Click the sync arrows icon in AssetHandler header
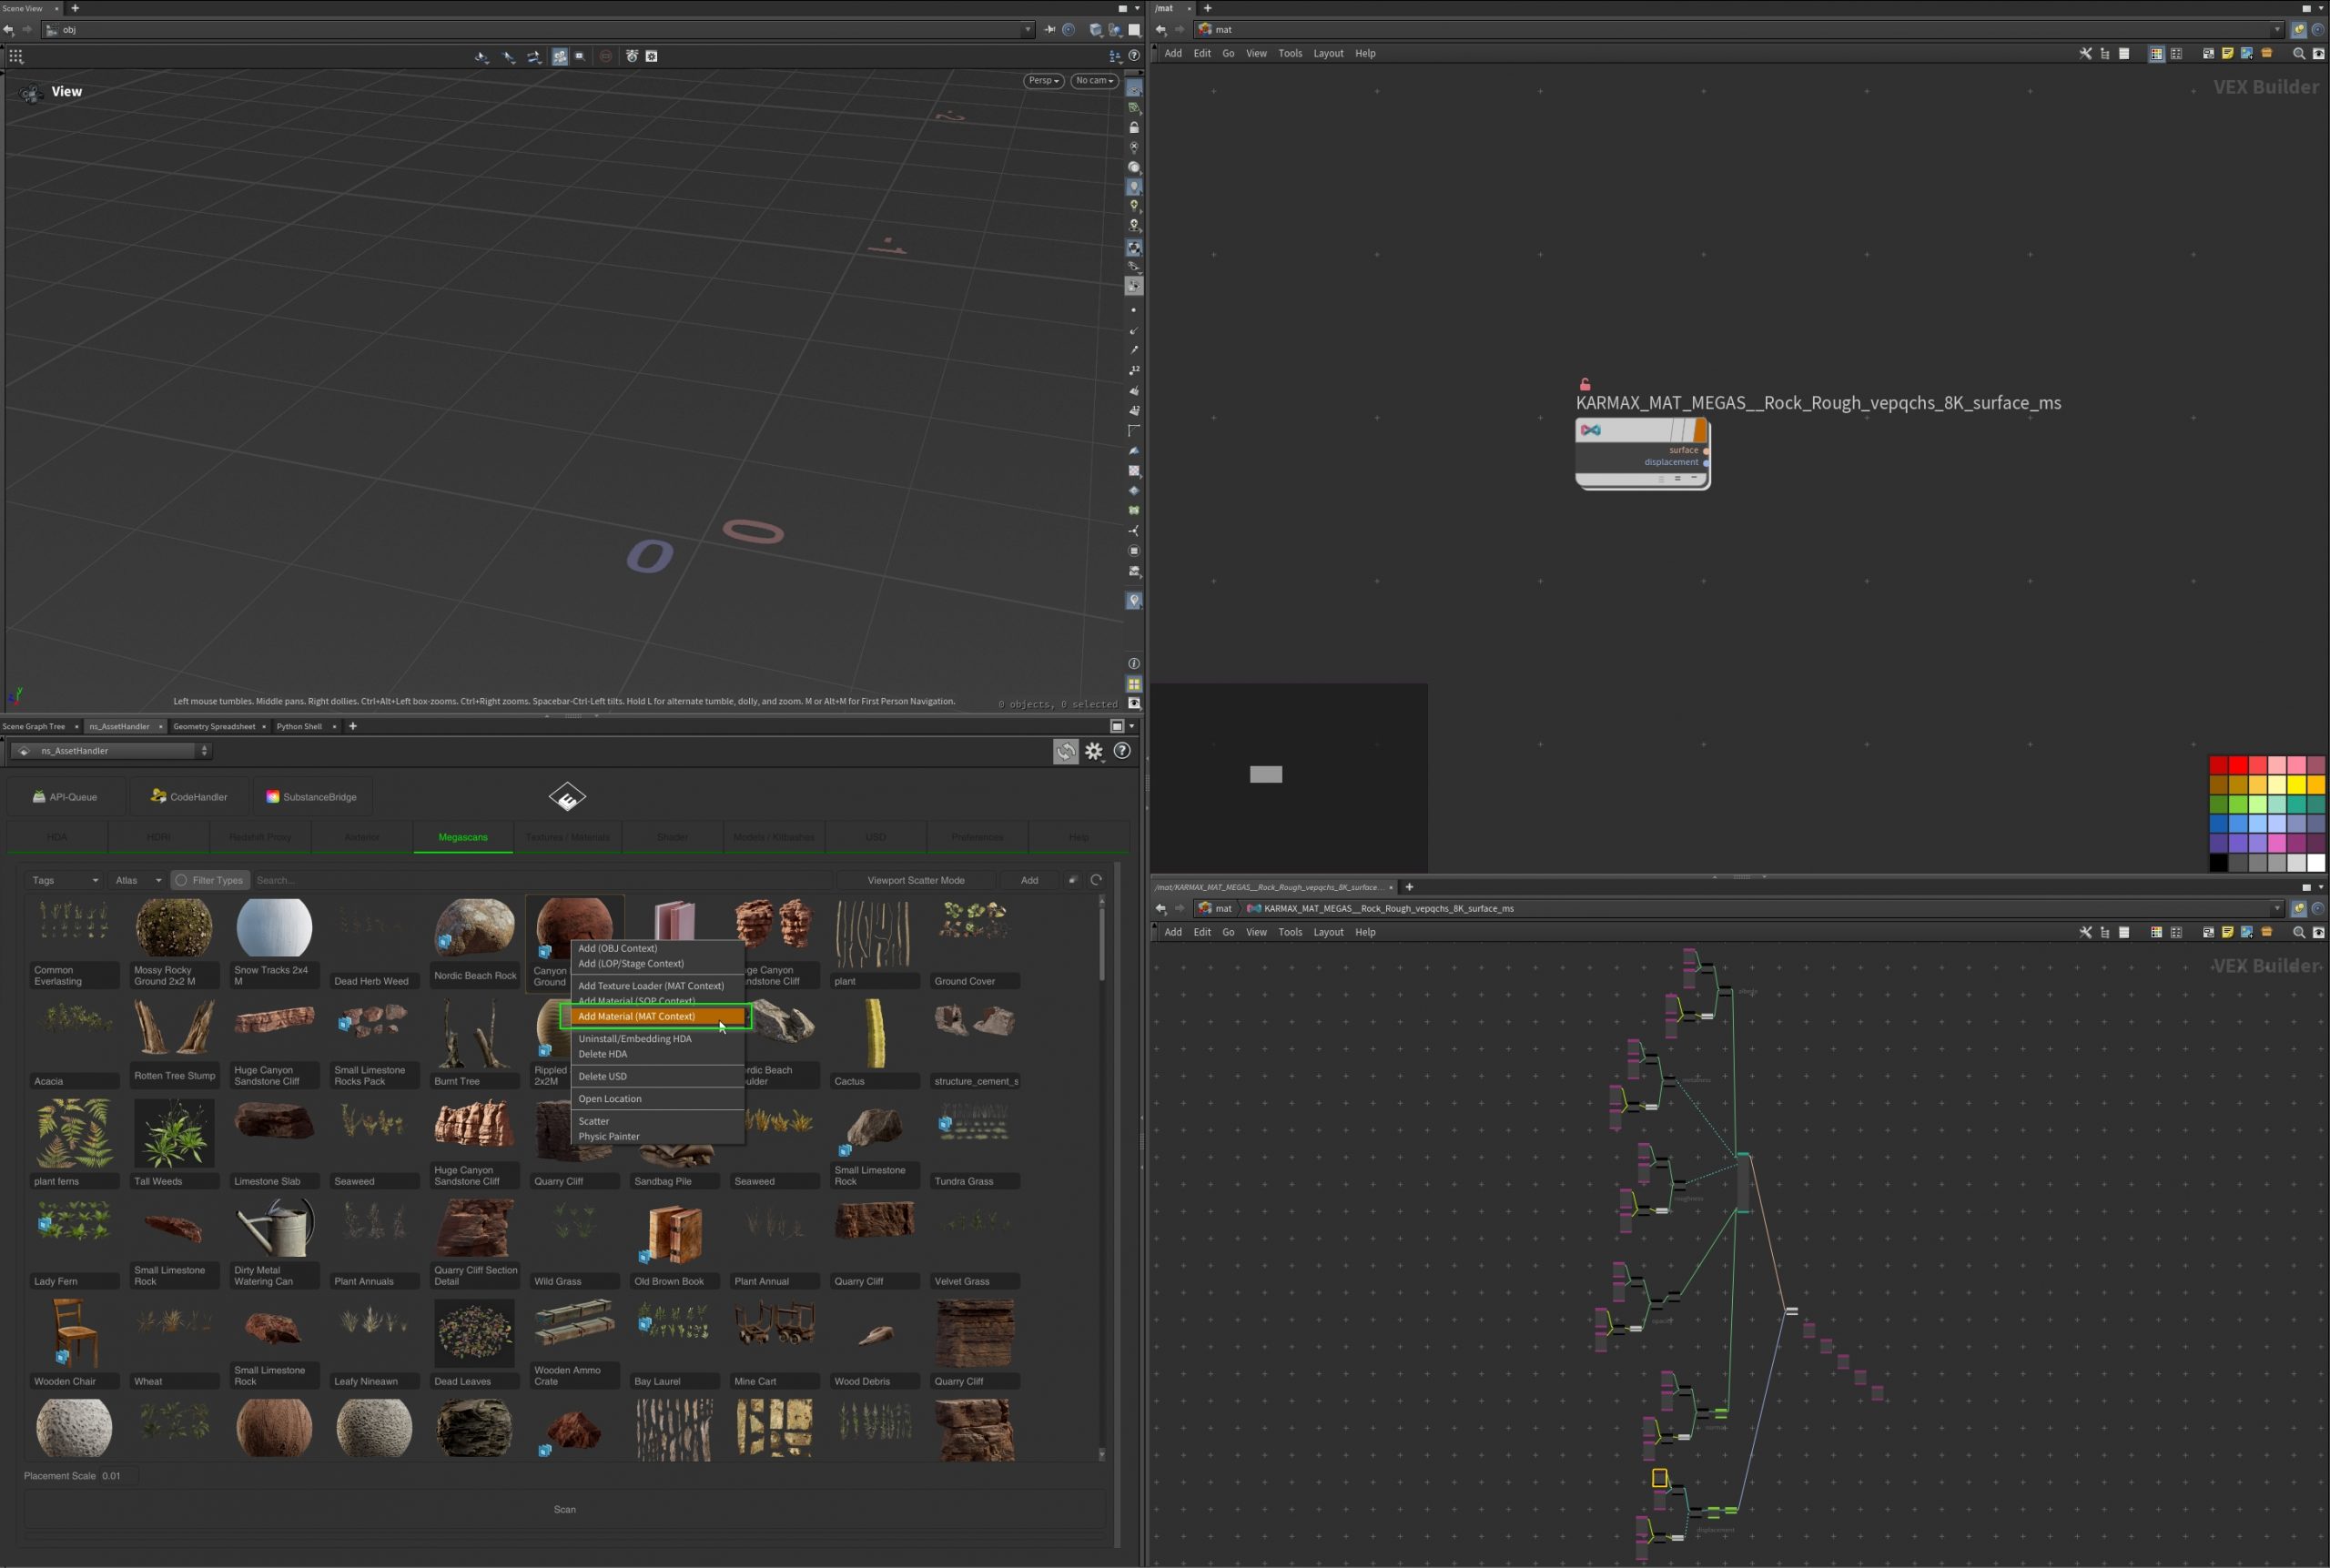Screen dimensions: 2330x1568 pyautogui.click(x=1066, y=751)
